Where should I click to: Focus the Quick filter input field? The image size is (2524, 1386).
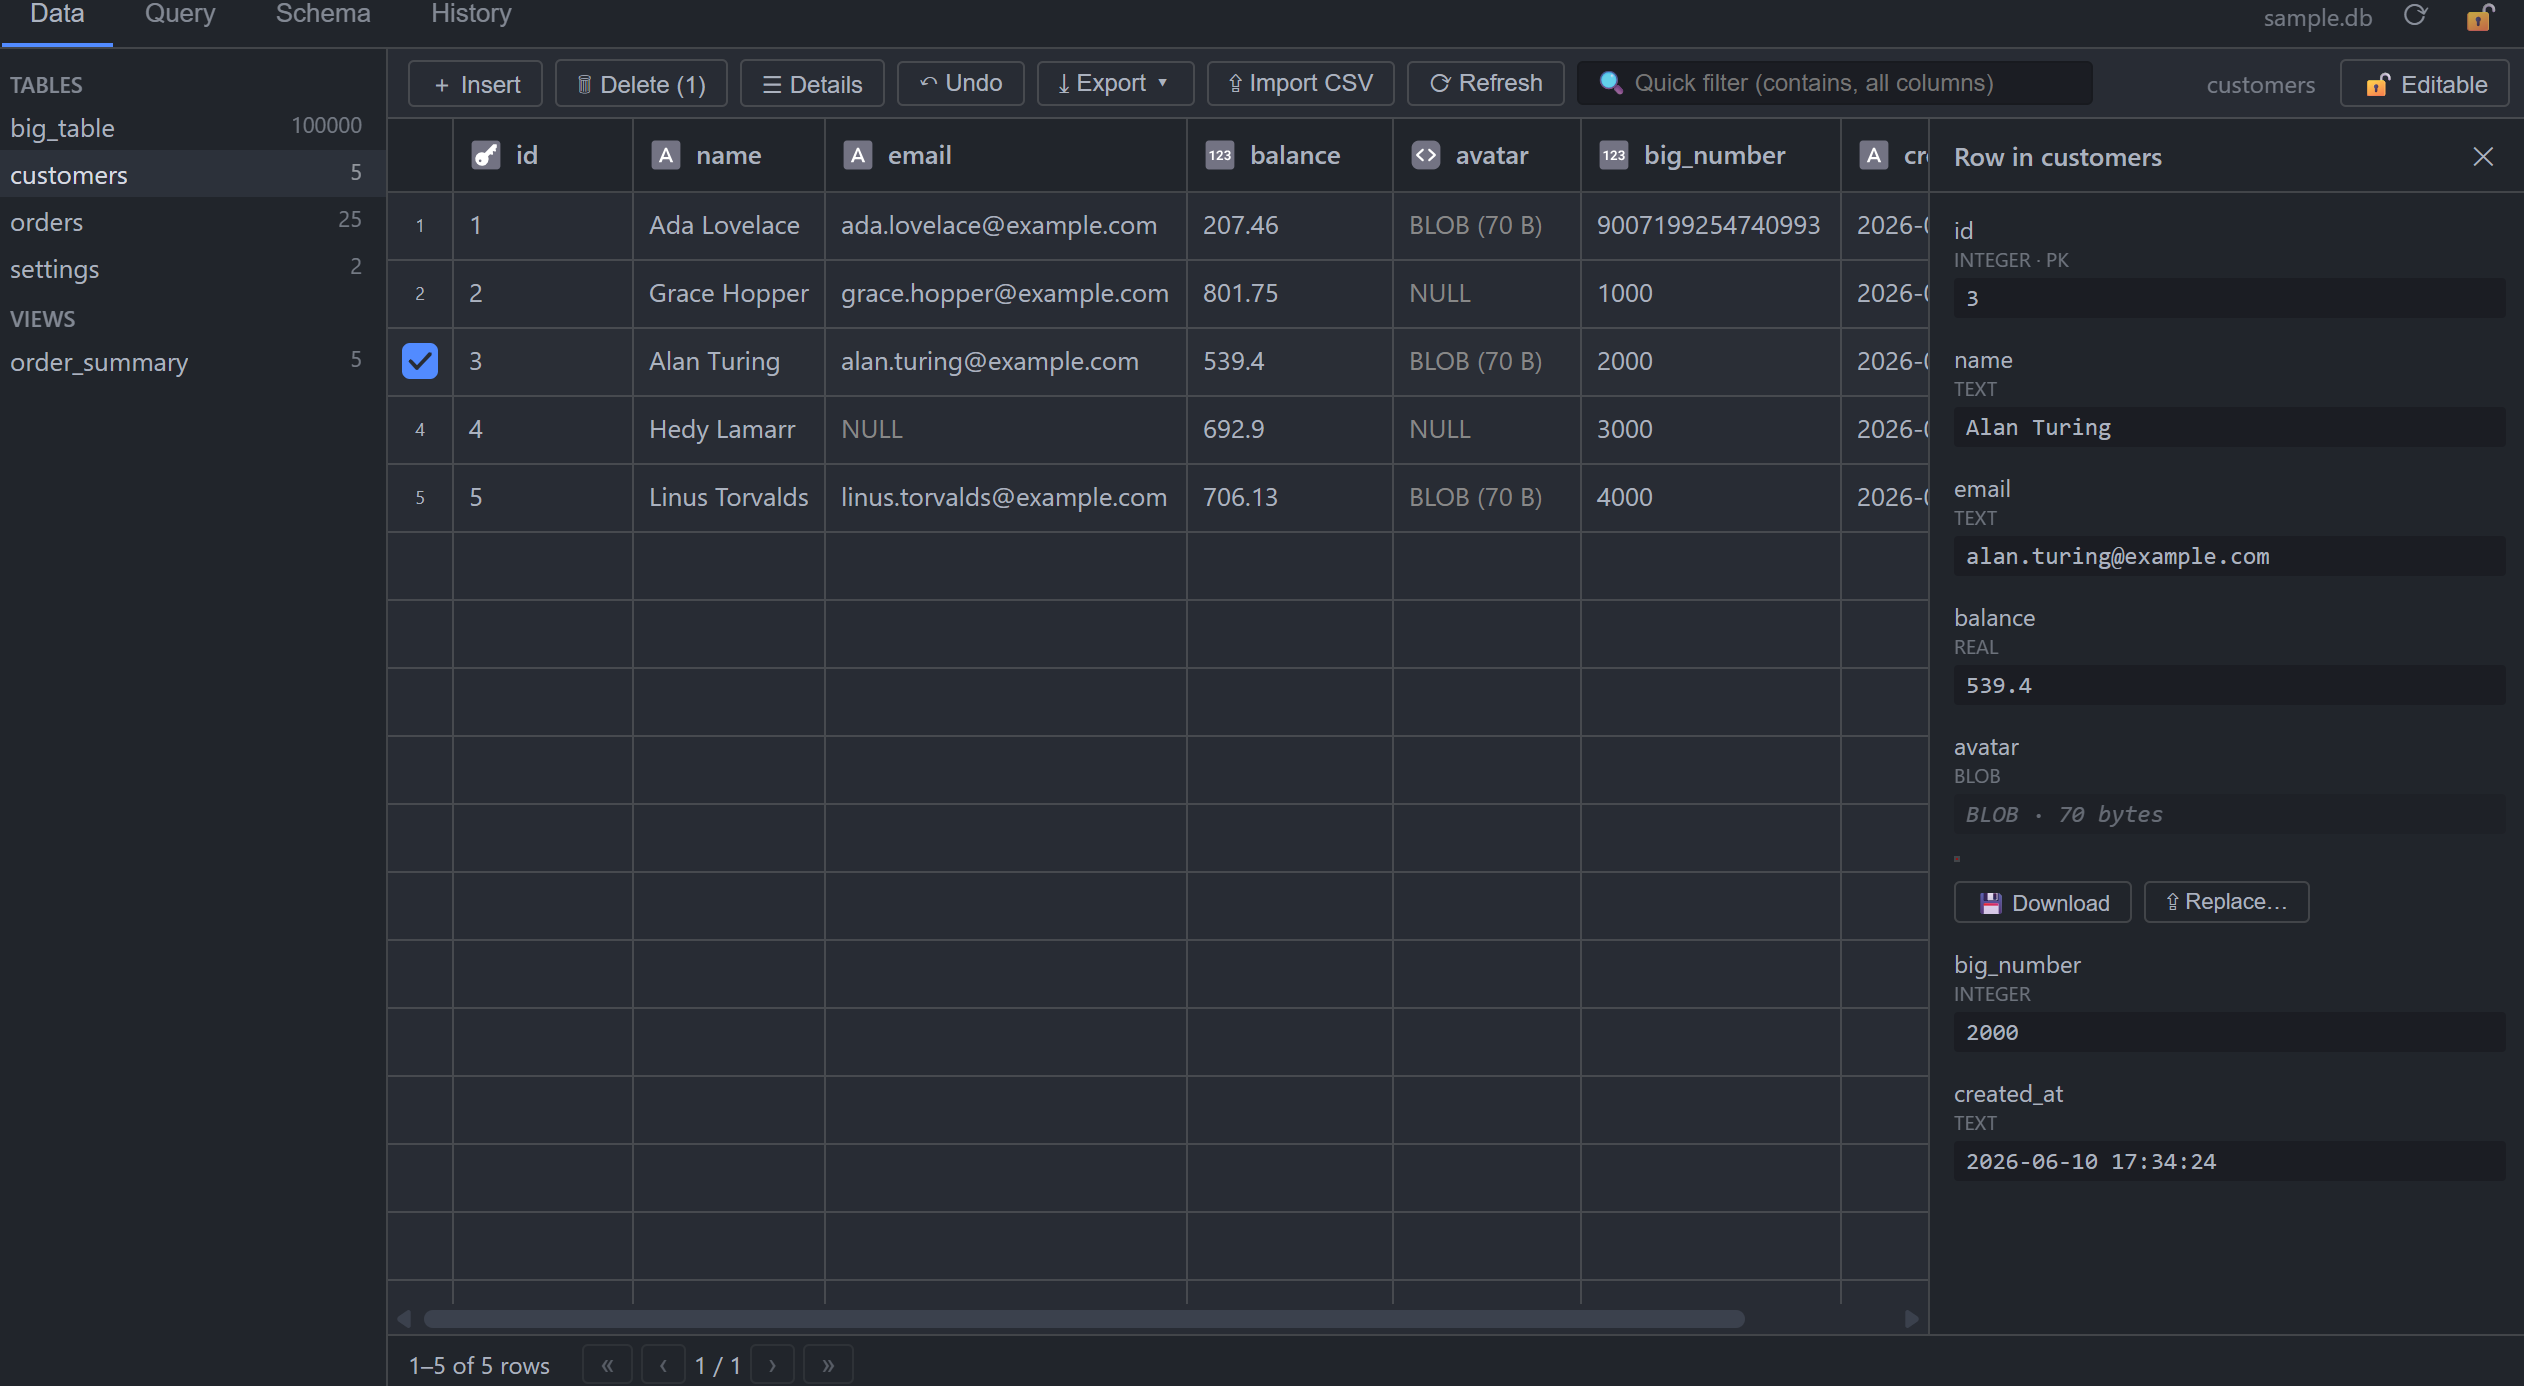coord(1834,83)
